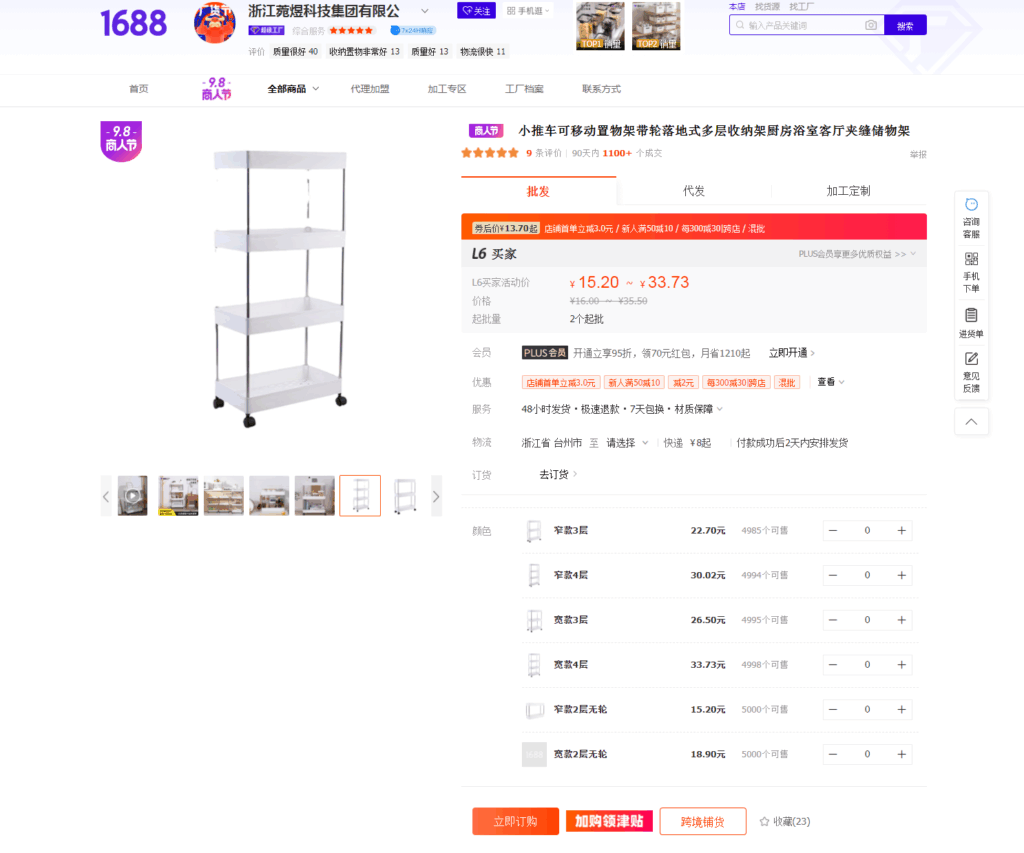Click the 跨境铺货 button
This screenshot has width=1024, height=853.
pyautogui.click(x=703, y=822)
